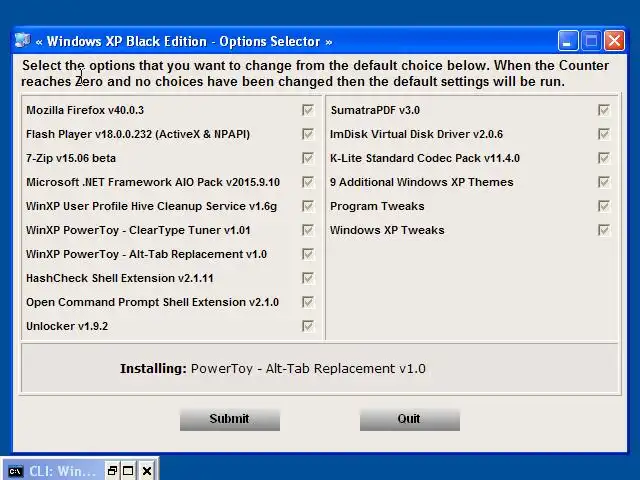The image size is (640, 480).
Task: Close the minimized CLI window
Action: click(147, 471)
